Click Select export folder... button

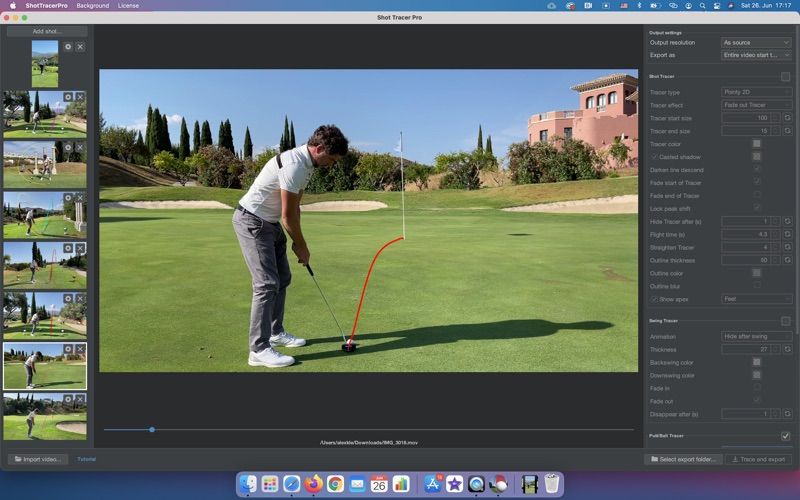coord(683,459)
